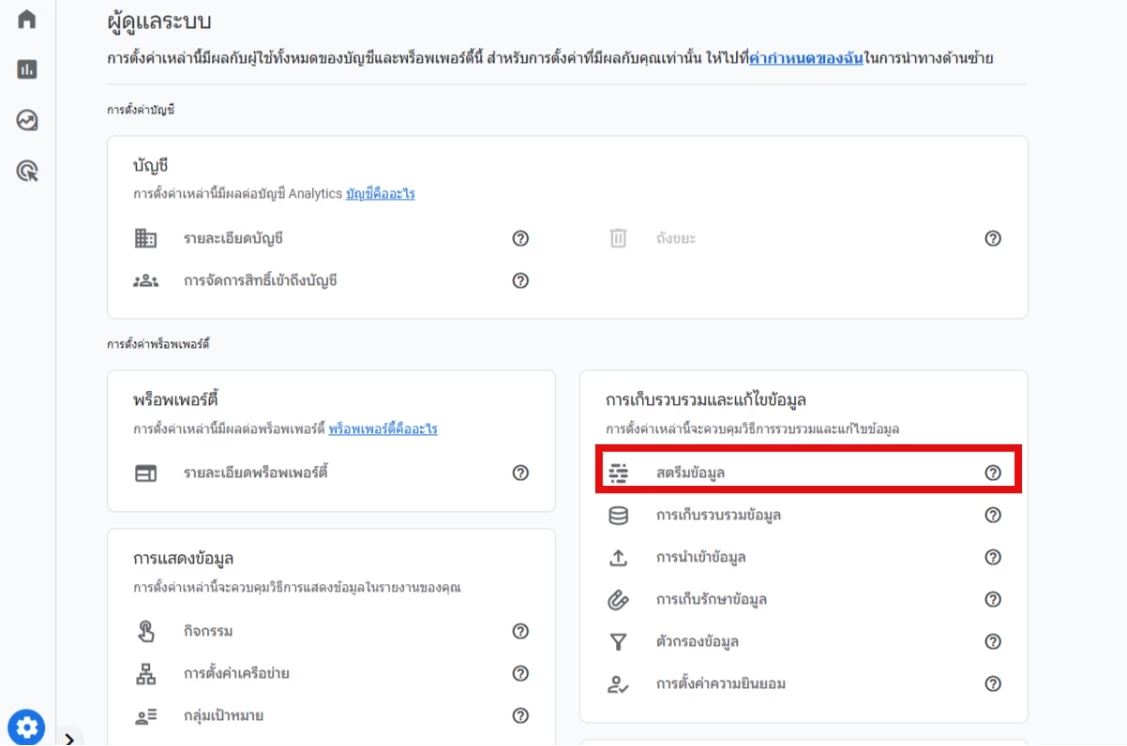This screenshot has height=746, width=1127.
Task: Expand the left navigation chevron arrow
Action: pos(69,739)
